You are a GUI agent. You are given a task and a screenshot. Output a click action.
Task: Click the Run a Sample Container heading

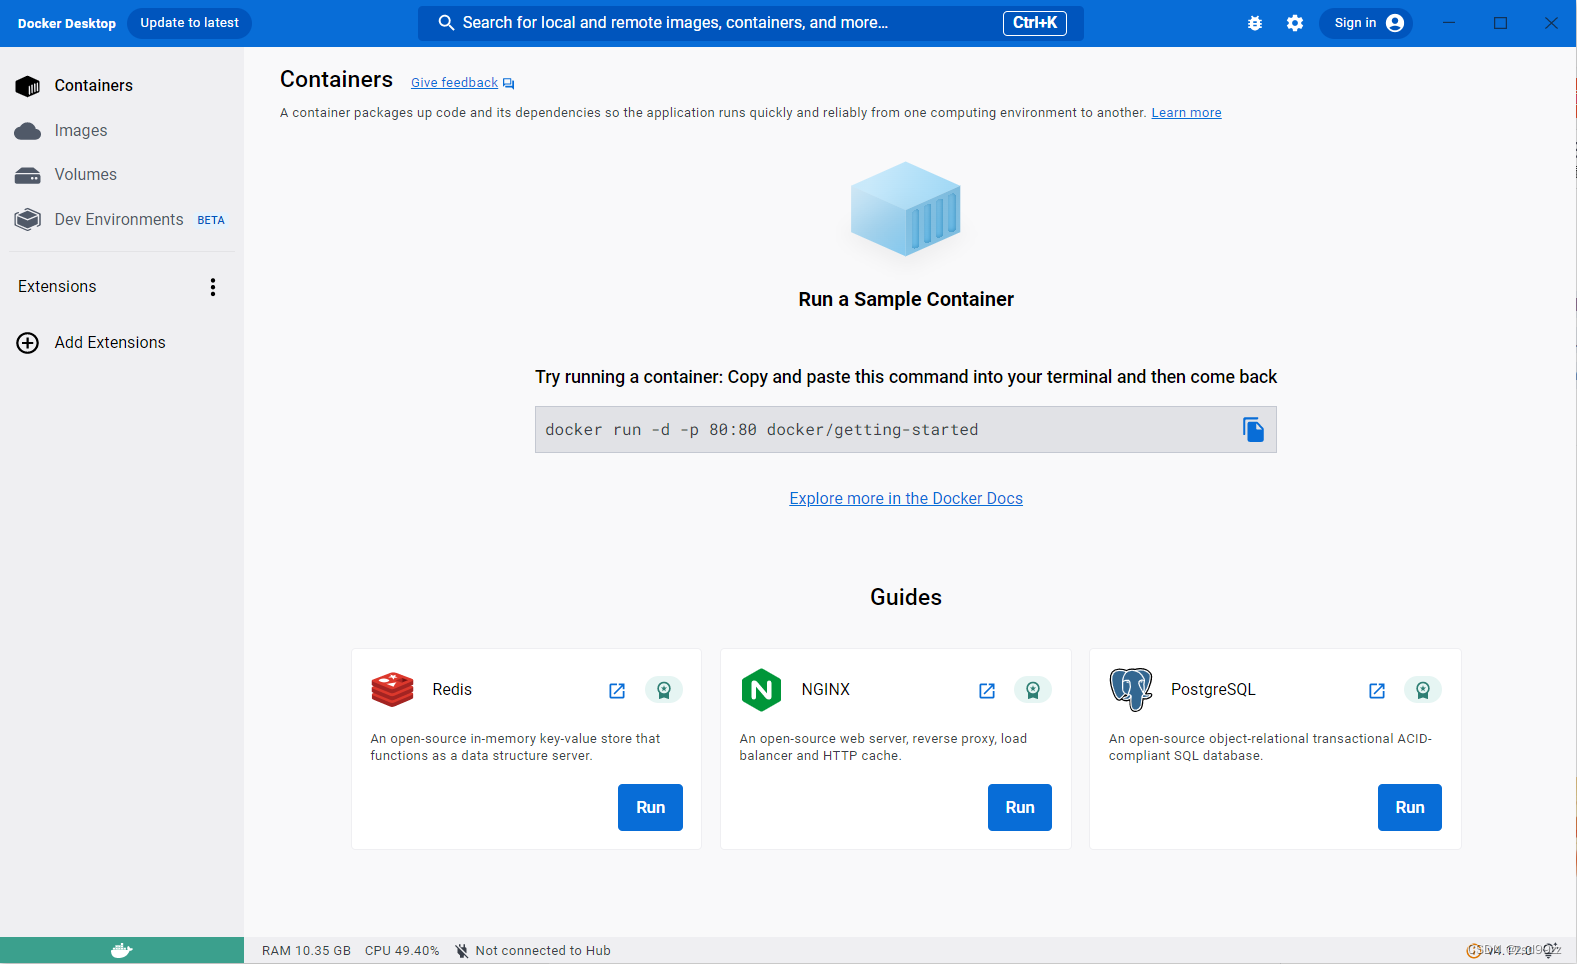(x=906, y=300)
